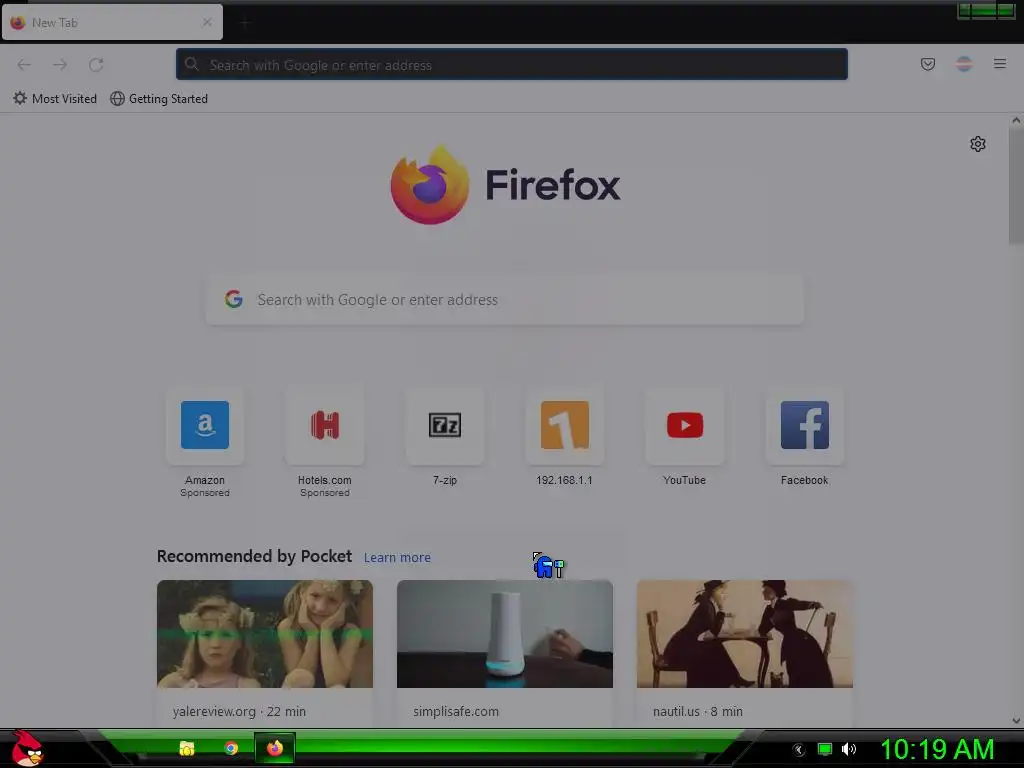
Task: Open the 7-zip top site tile
Action: 445,425
